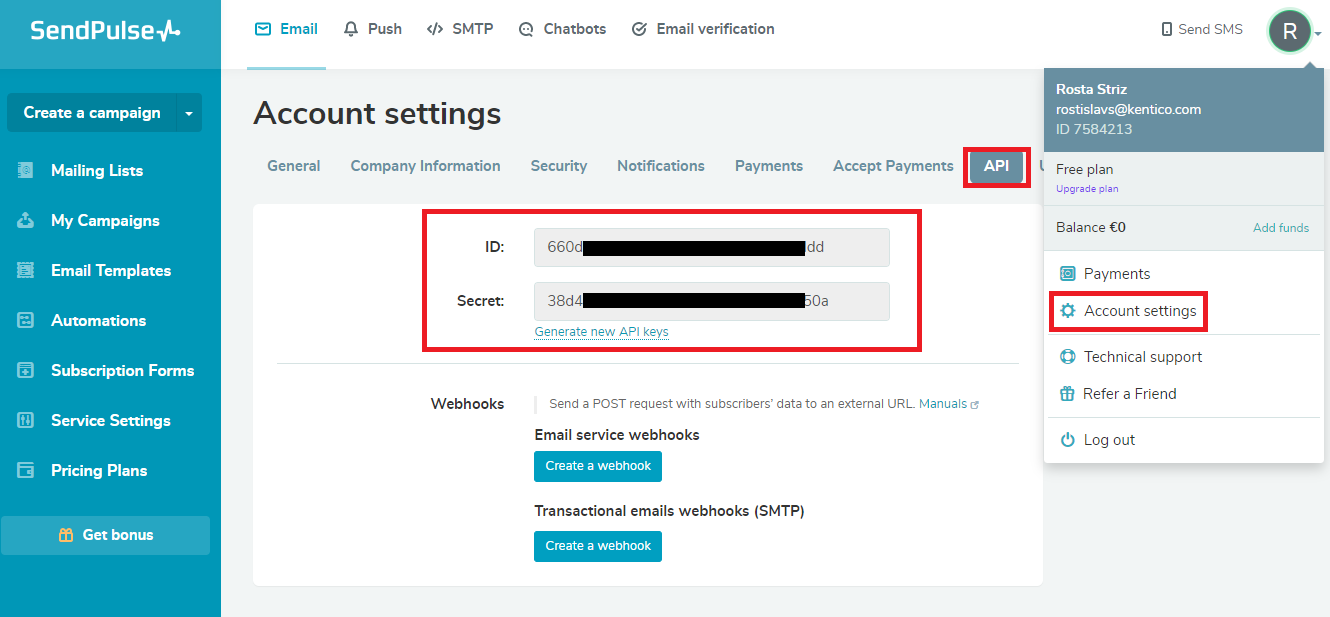Image resolution: width=1330 pixels, height=617 pixels.
Task: Open Email verification section
Action: coord(703,29)
